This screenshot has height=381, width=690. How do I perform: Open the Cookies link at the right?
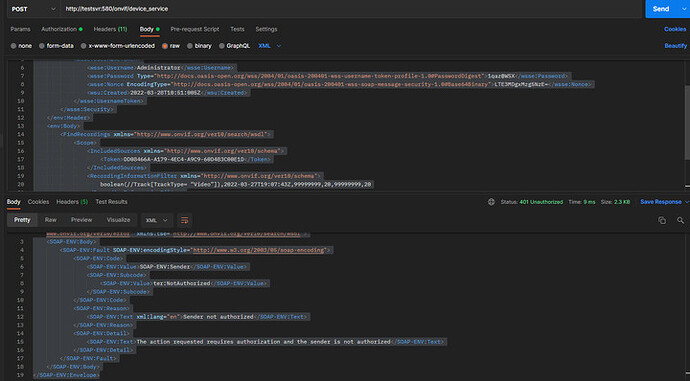click(x=675, y=29)
